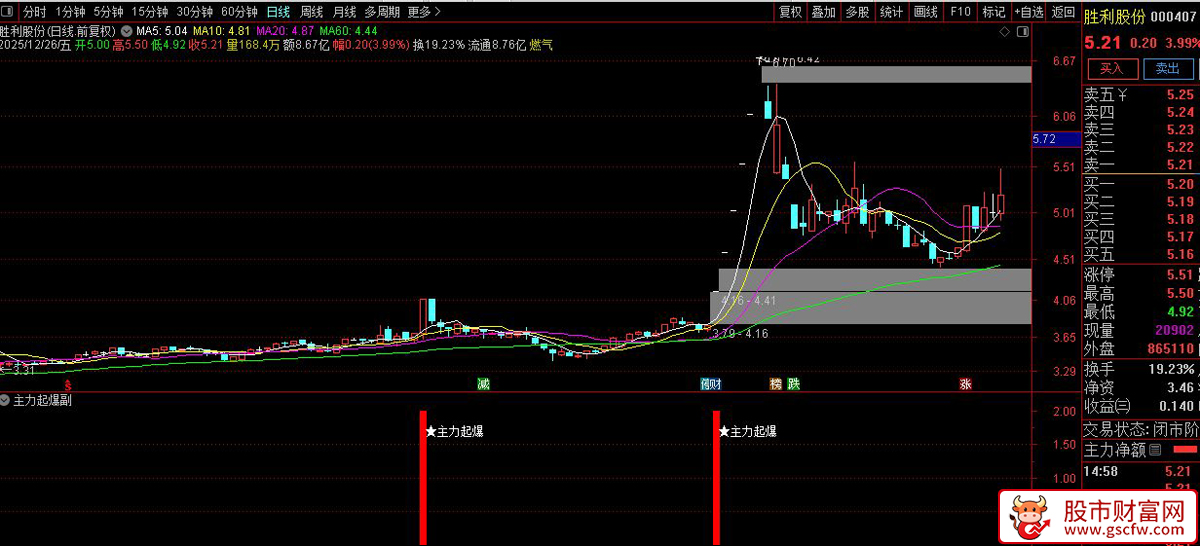1200x546 pixels.
Task: Click the 4.16 - 4.41 gap zone label
Action: 748,300
